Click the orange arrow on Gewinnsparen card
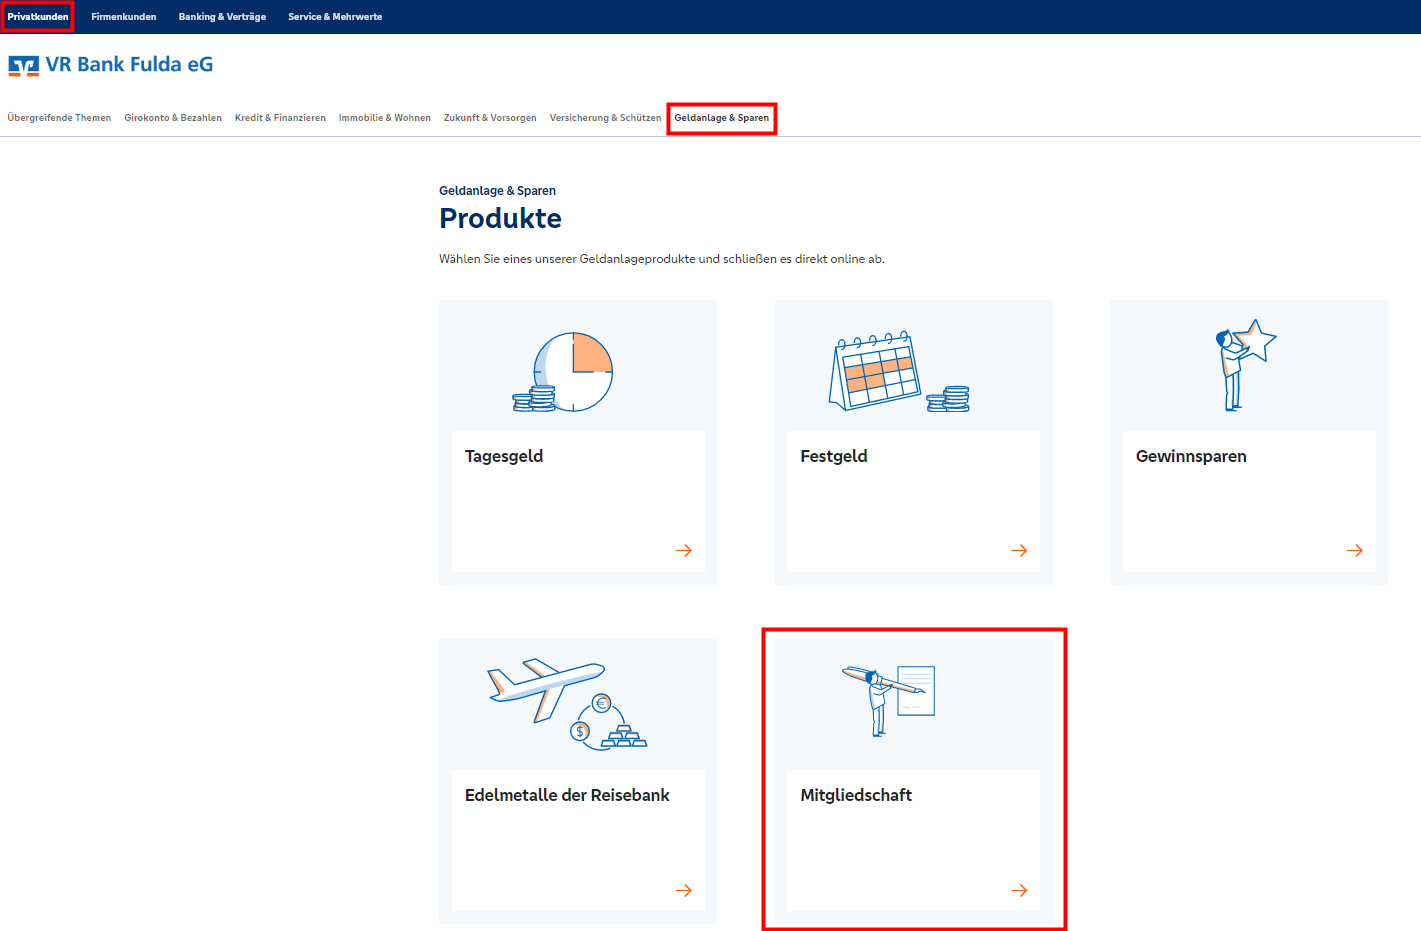Viewport: 1421px width, 931px height. [x=1355, y=550]
